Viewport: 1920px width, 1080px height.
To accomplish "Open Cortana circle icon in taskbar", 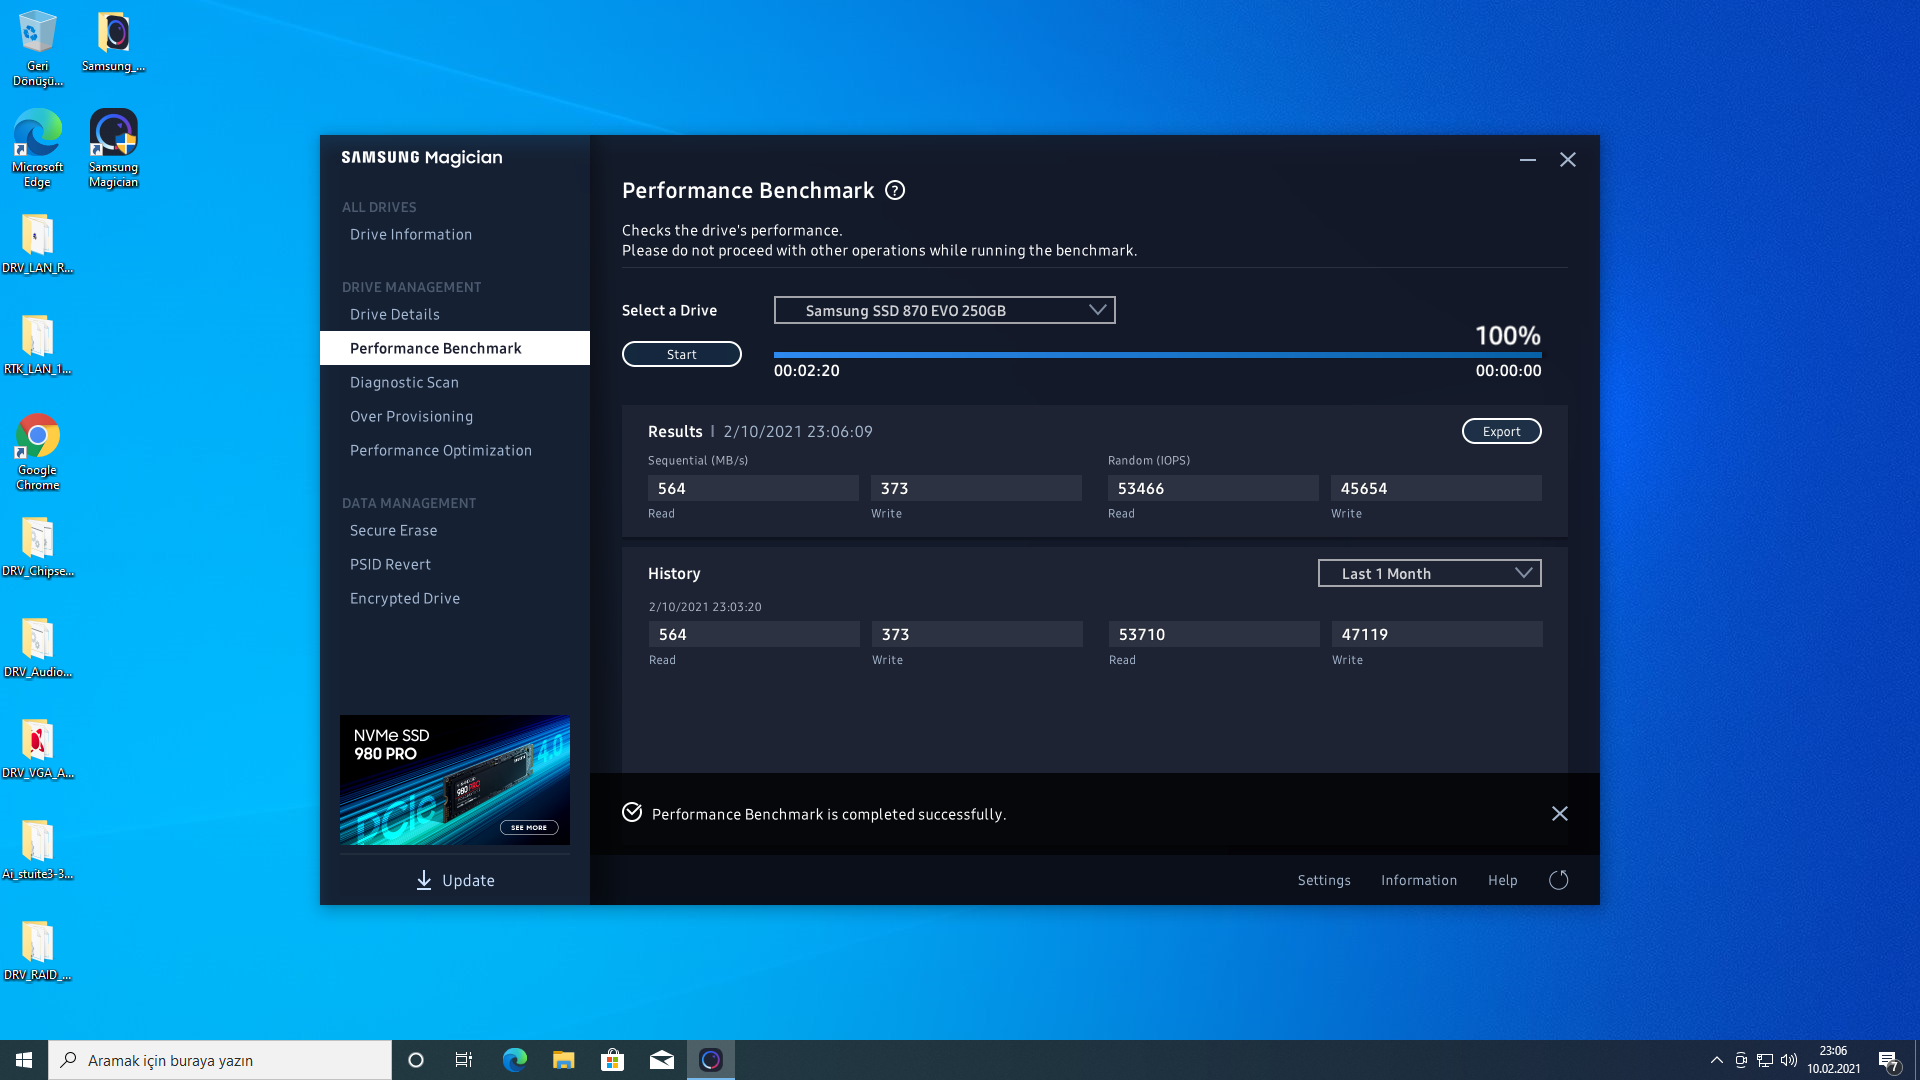I will click(416, 1060).
